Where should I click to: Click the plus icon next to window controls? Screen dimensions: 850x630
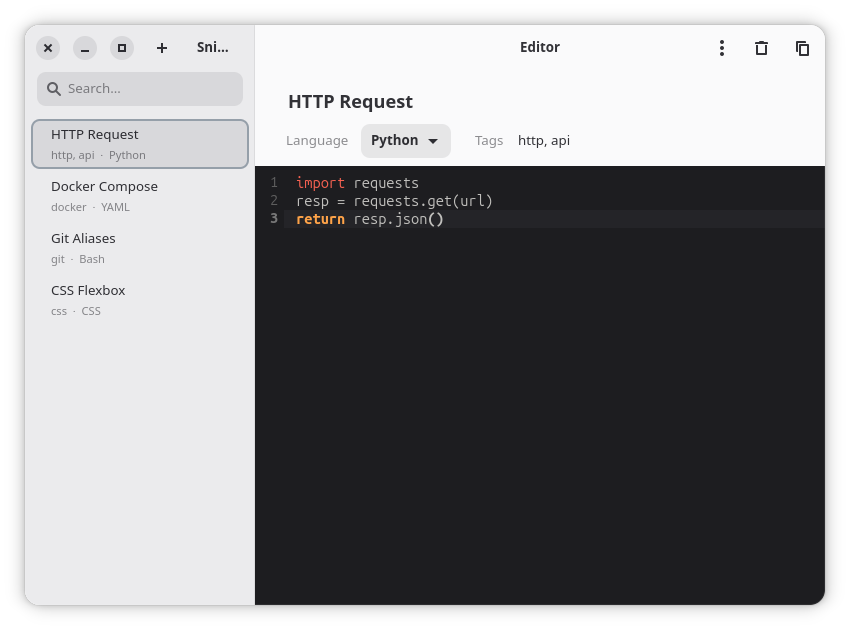pos(161,47)
